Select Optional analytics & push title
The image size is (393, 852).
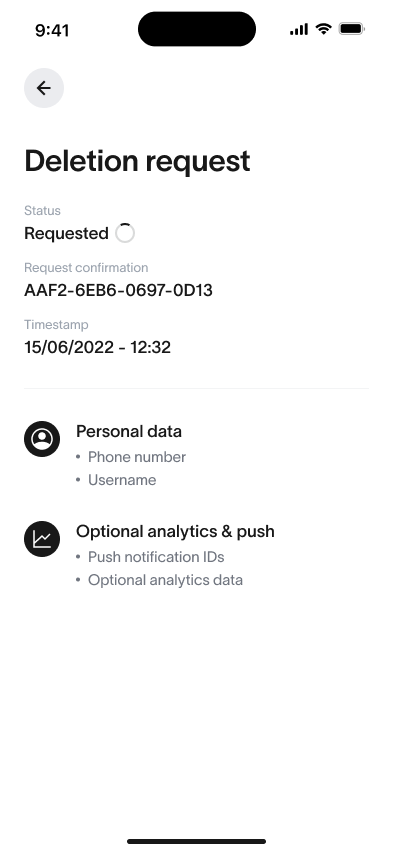(x=175, y=531)
